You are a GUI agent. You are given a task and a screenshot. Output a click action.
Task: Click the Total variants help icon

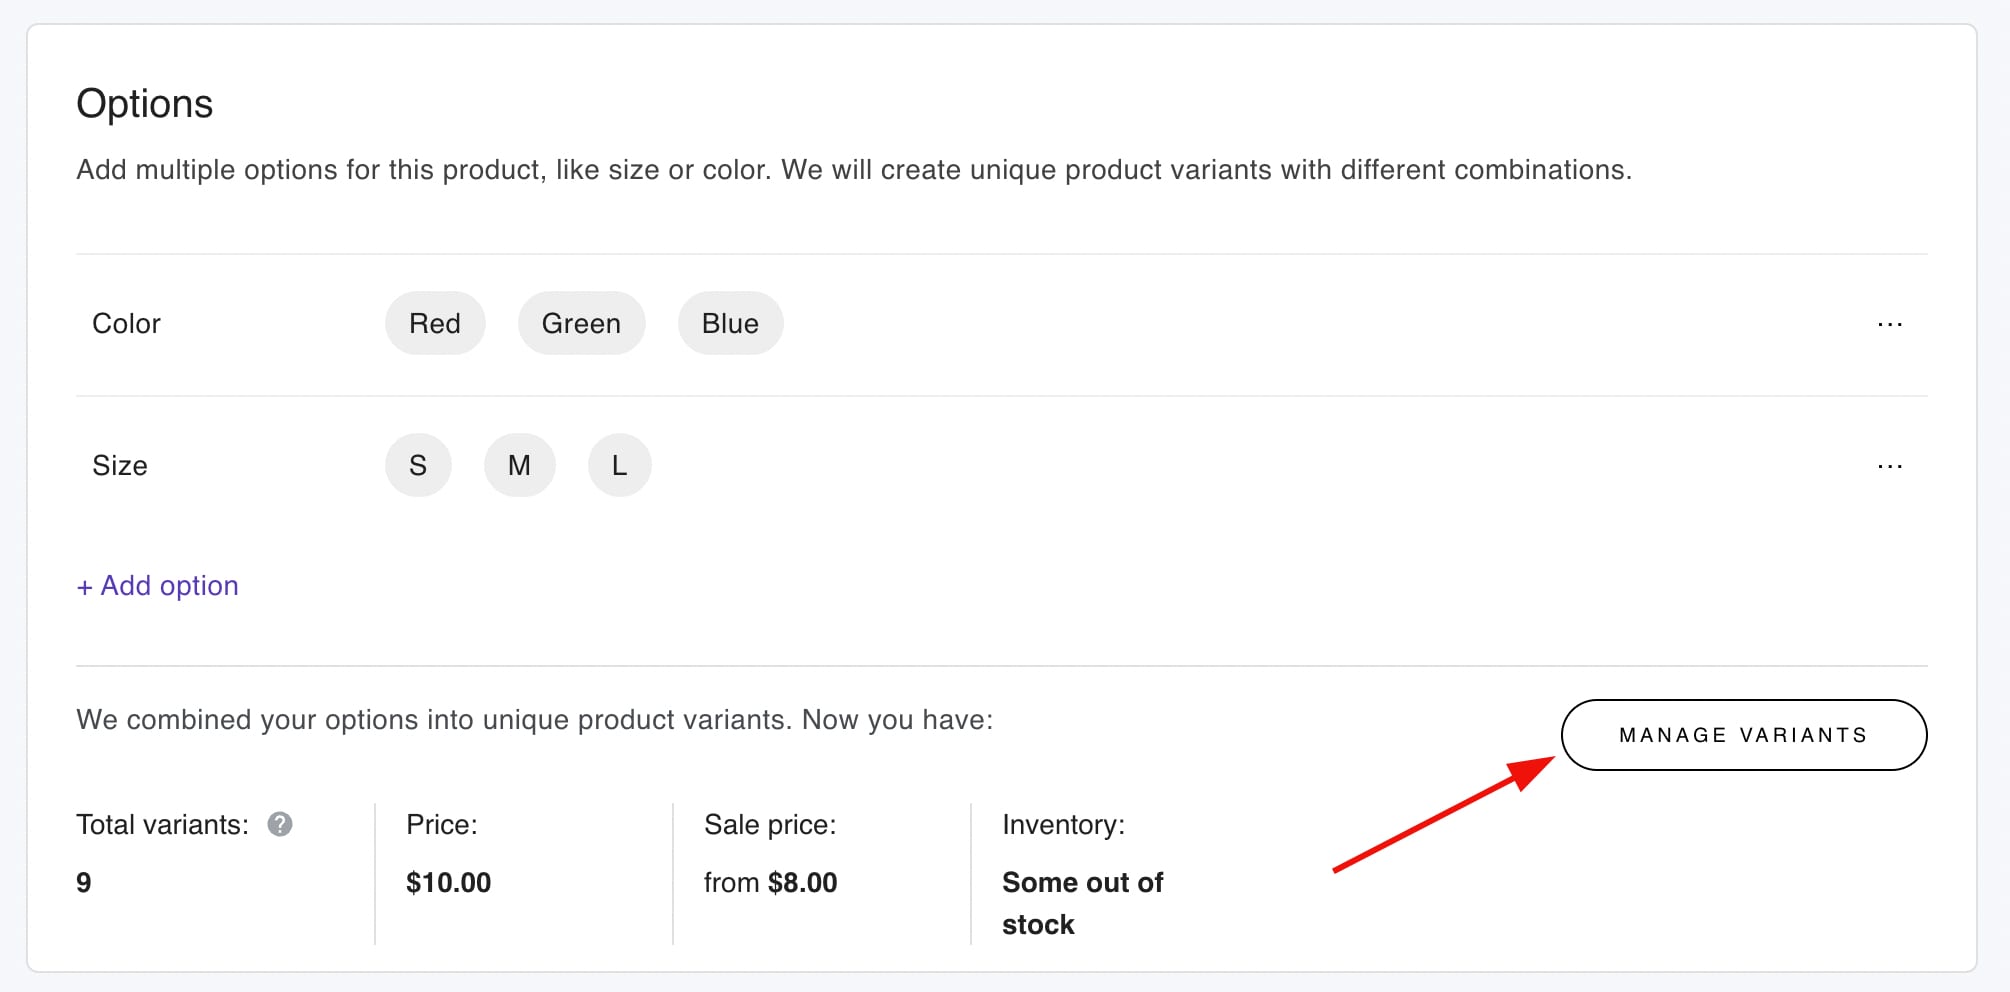click(280, 824)
